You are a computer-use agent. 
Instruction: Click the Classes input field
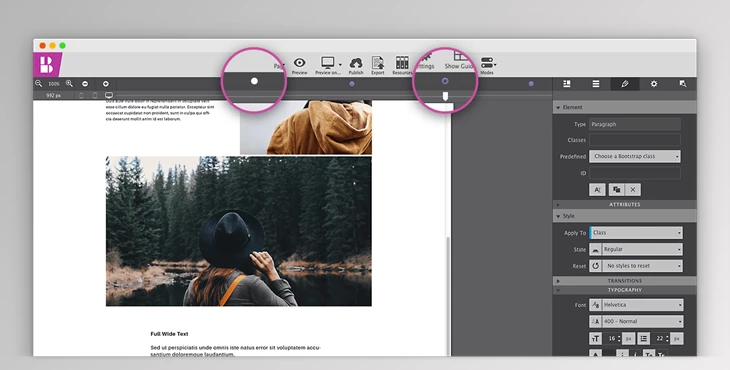635,140
